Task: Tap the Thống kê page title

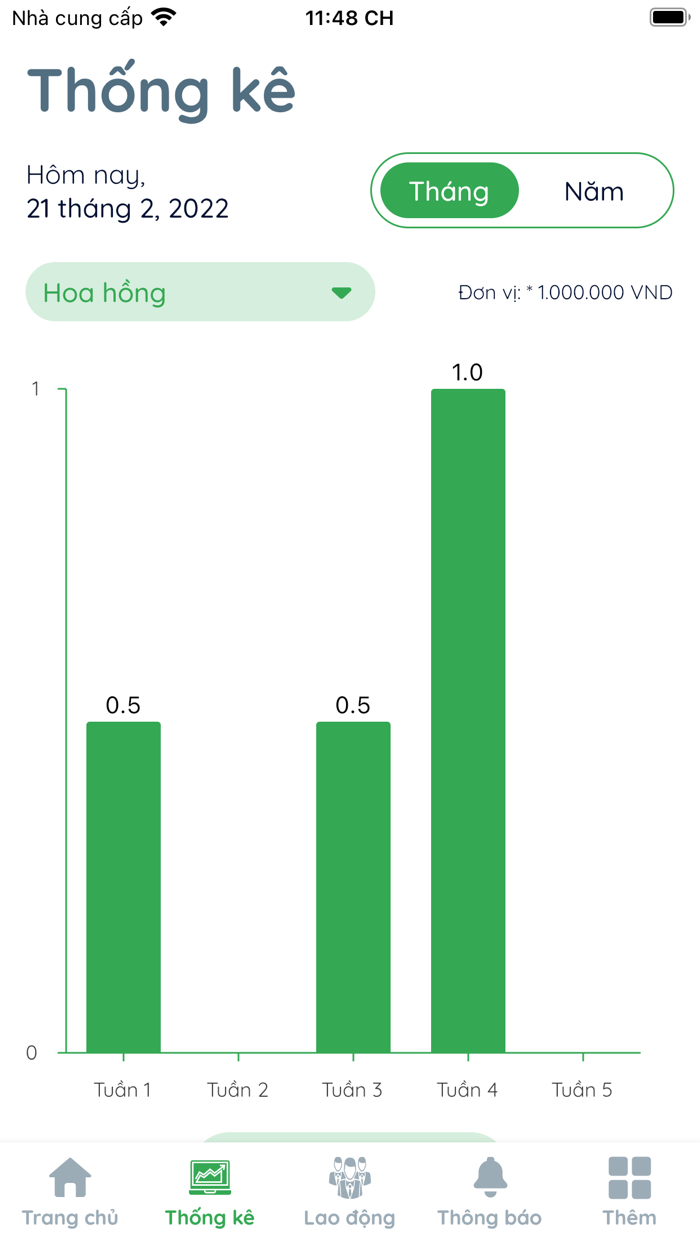Action: 161,91
